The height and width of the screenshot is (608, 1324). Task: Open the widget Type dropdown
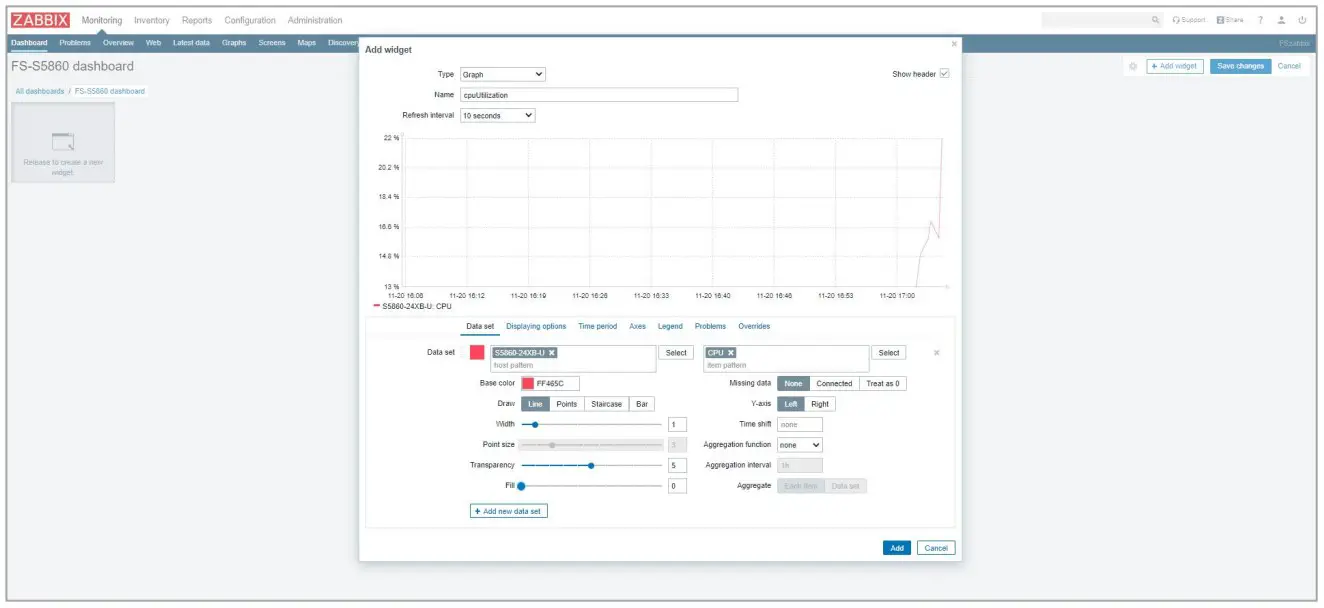pos(503,74)
